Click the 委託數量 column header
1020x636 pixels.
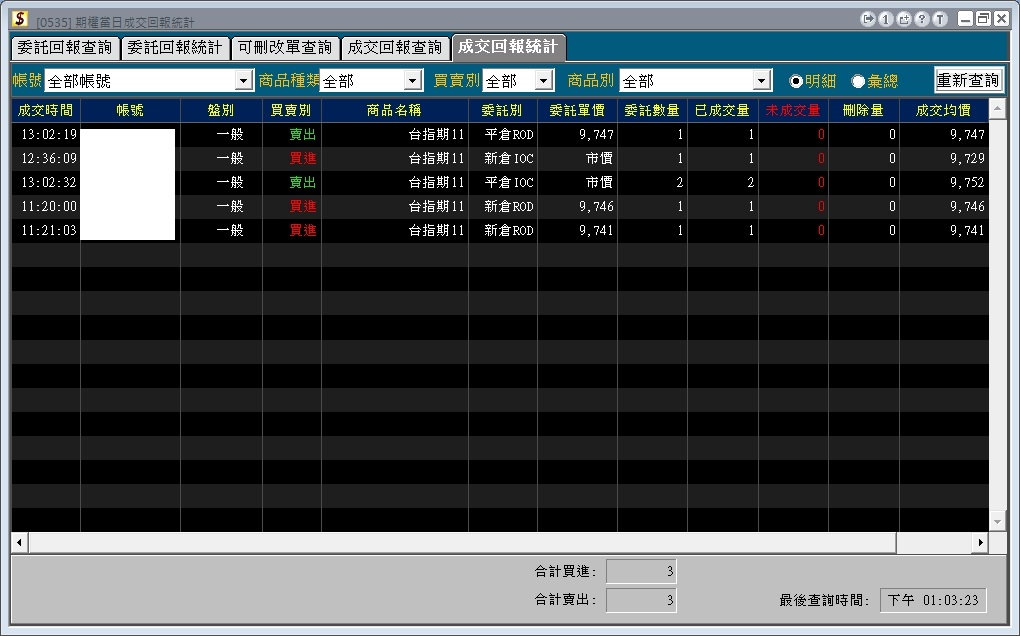pos(652,111)
